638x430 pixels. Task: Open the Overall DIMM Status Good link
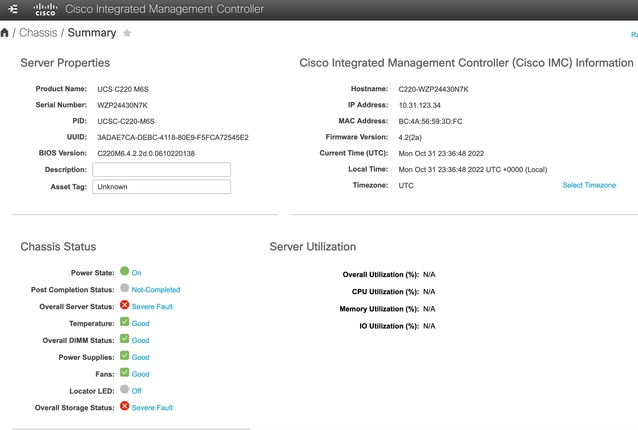[x=140, y=341]
